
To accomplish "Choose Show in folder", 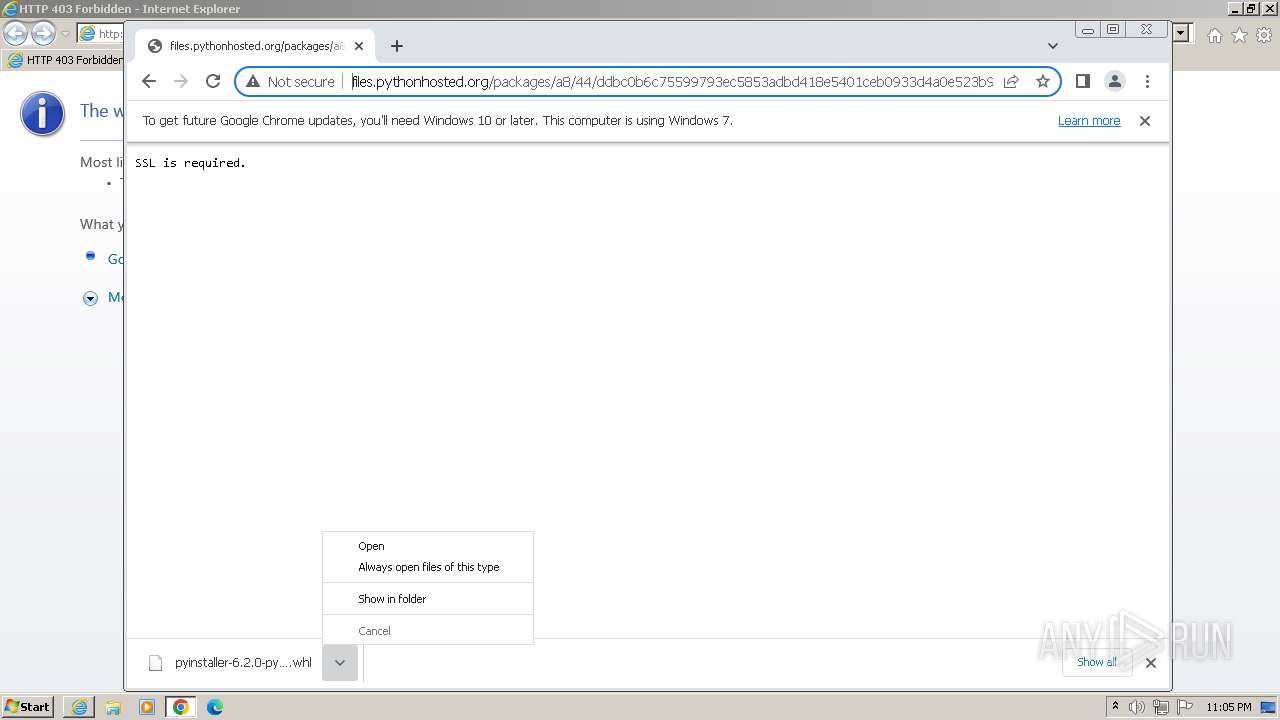I will (x=428, y=599).
